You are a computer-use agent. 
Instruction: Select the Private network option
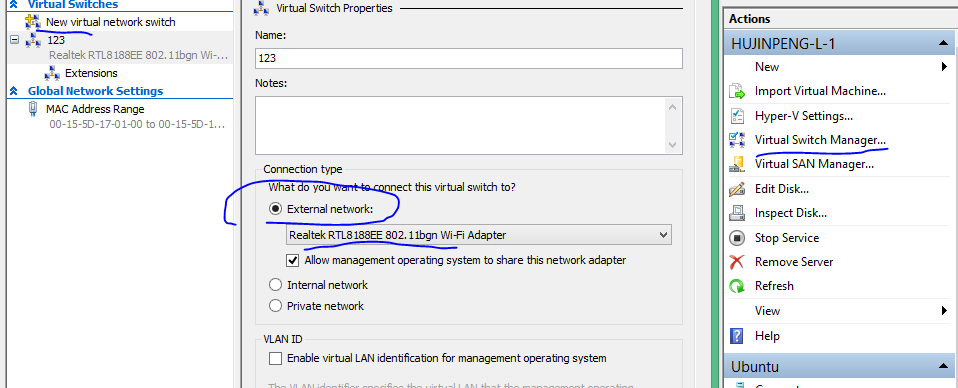[276, 306]
